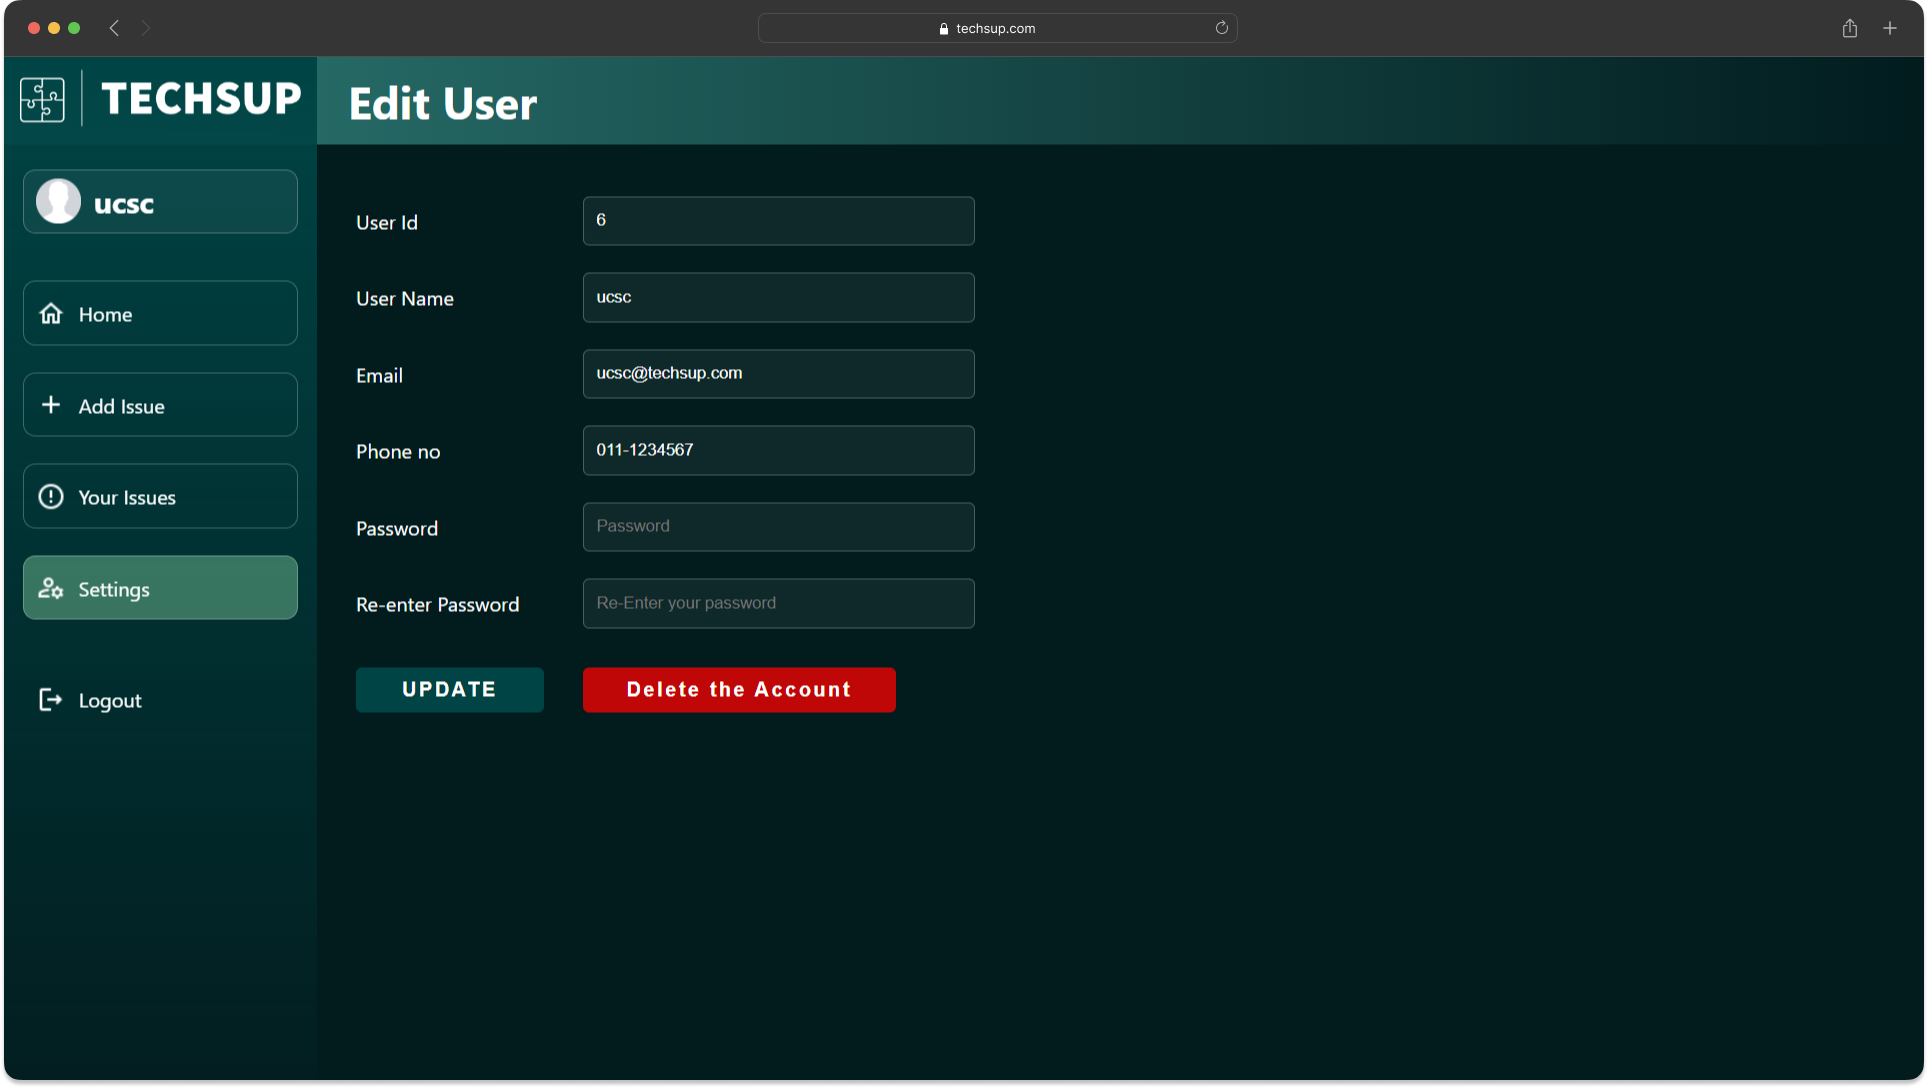Focus the User Name input field
The height and width of the screenshot is (1088, 1928).
778,298
